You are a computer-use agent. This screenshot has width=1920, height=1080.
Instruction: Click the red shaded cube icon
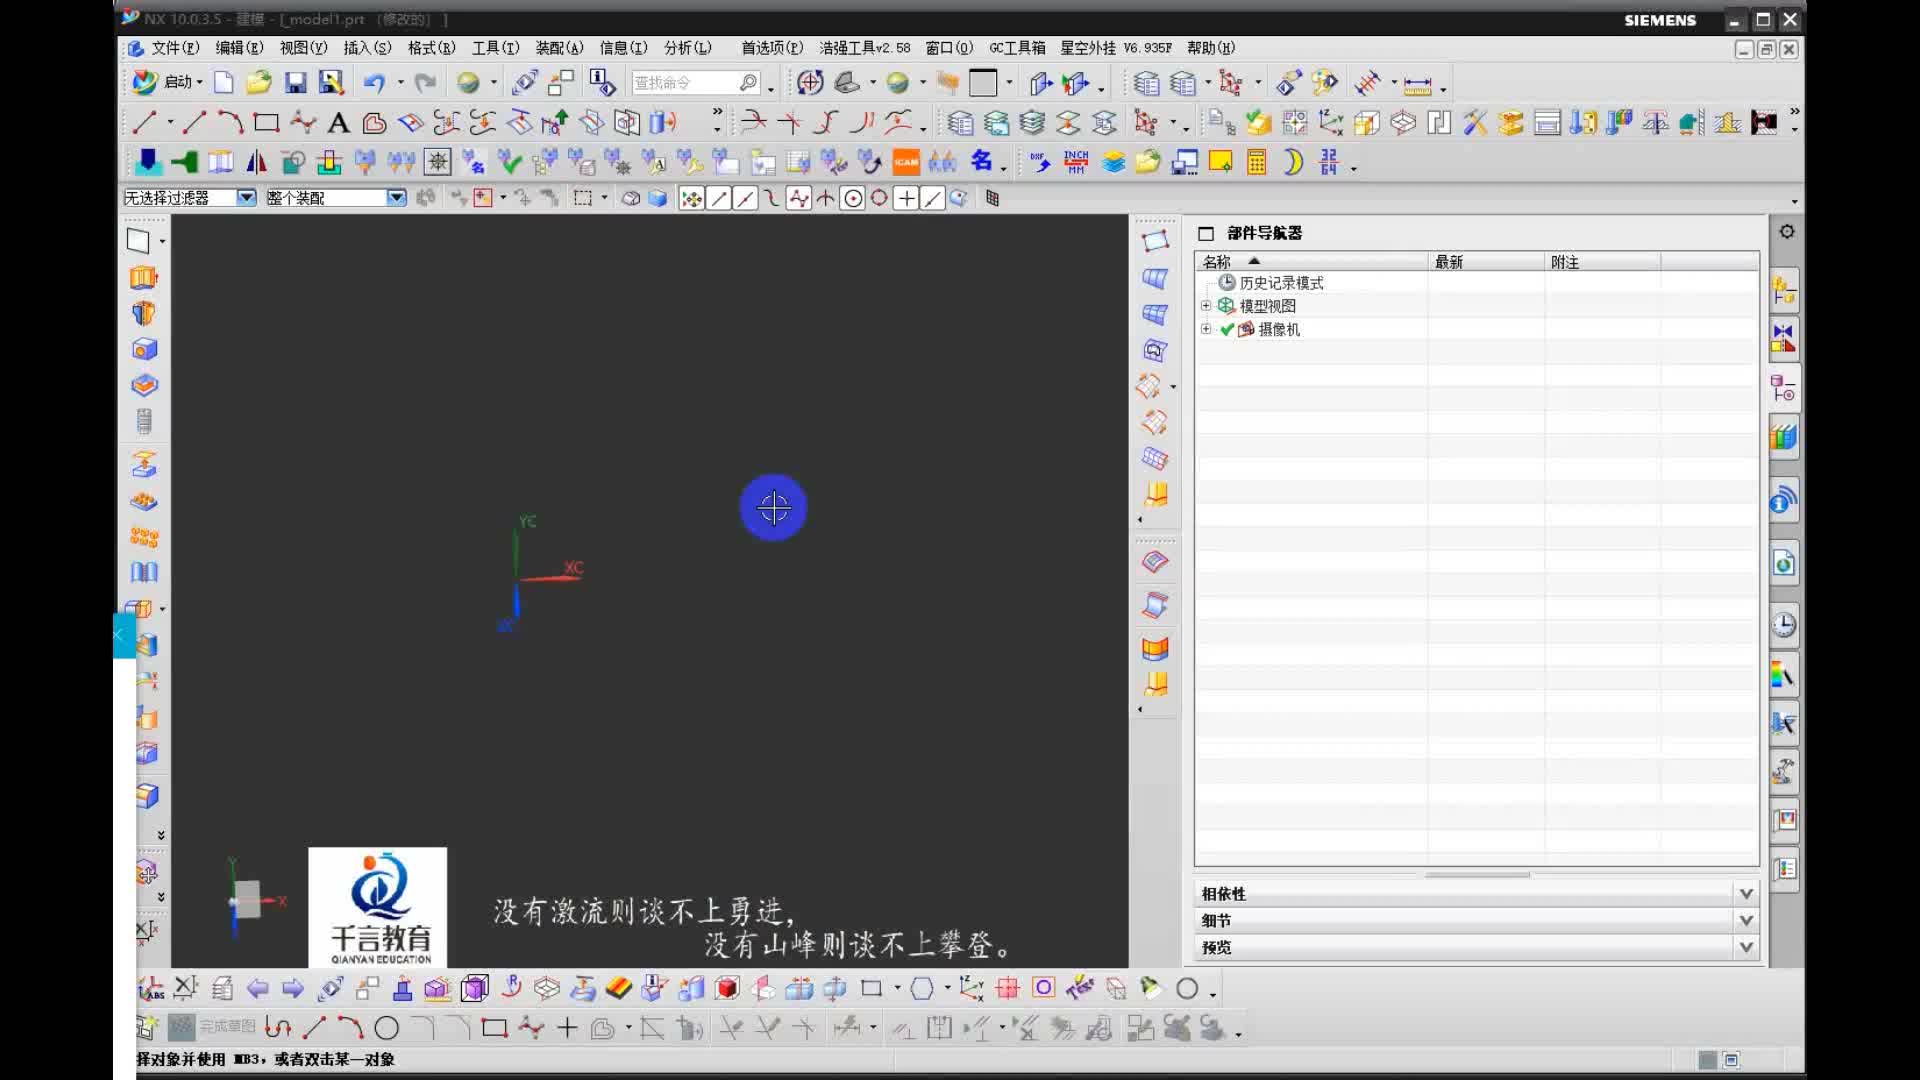[727, 989]
